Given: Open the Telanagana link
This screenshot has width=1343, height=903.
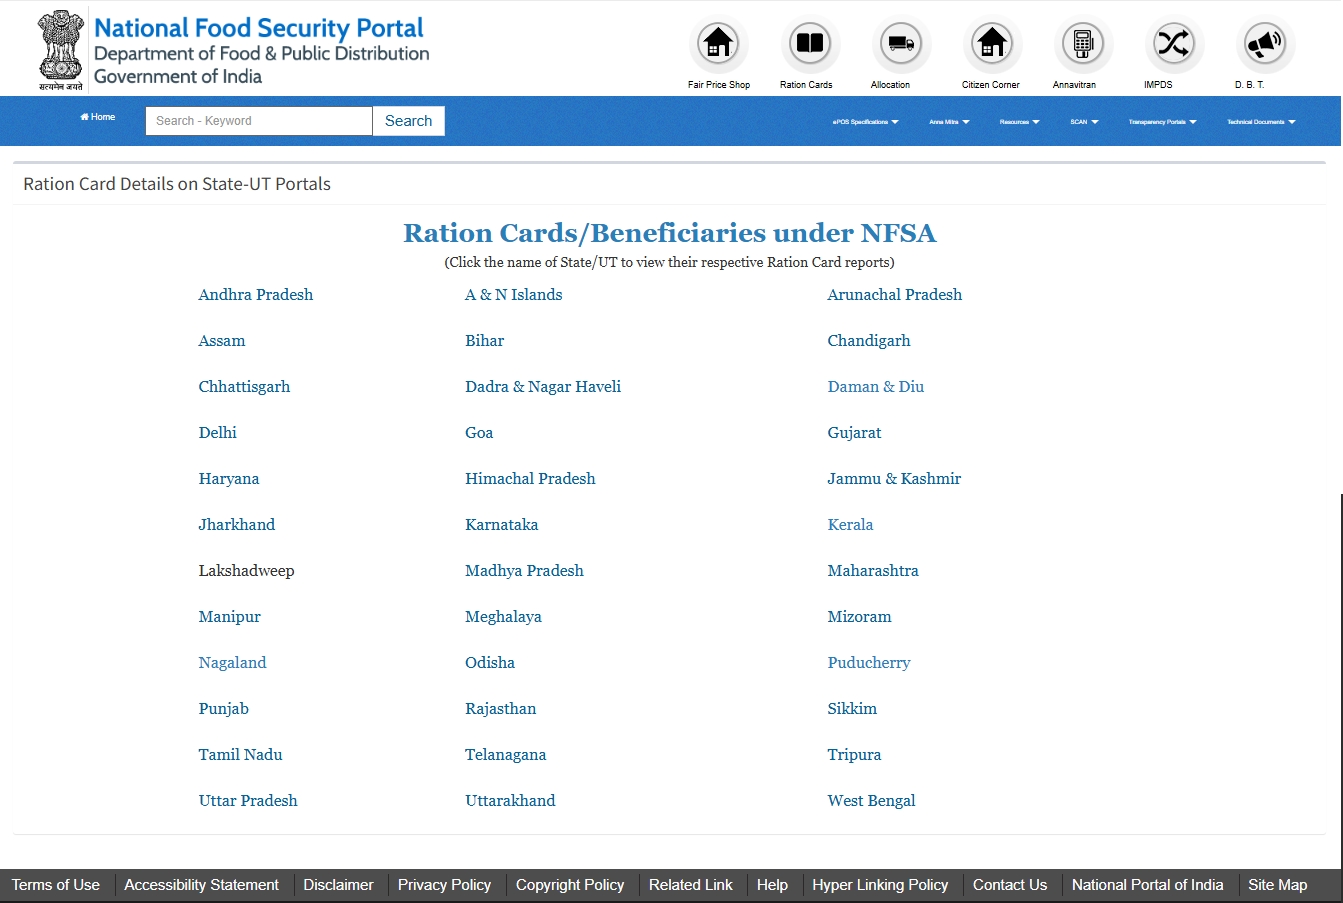Looking at the screenshot, I should coord(506,755).
